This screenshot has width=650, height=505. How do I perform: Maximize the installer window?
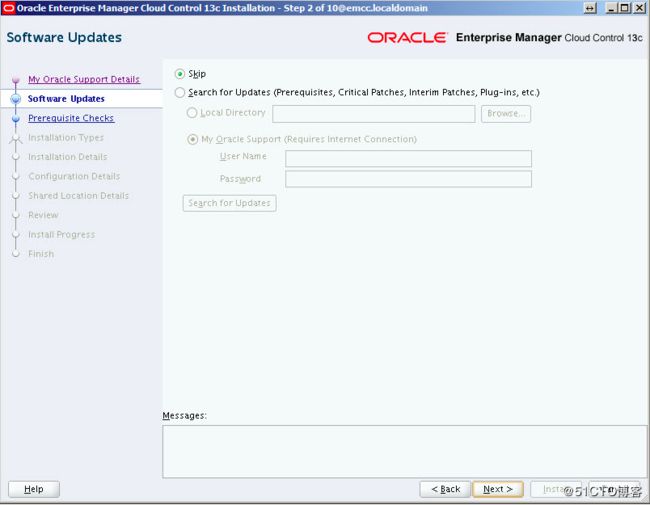[x=624, y=8]
